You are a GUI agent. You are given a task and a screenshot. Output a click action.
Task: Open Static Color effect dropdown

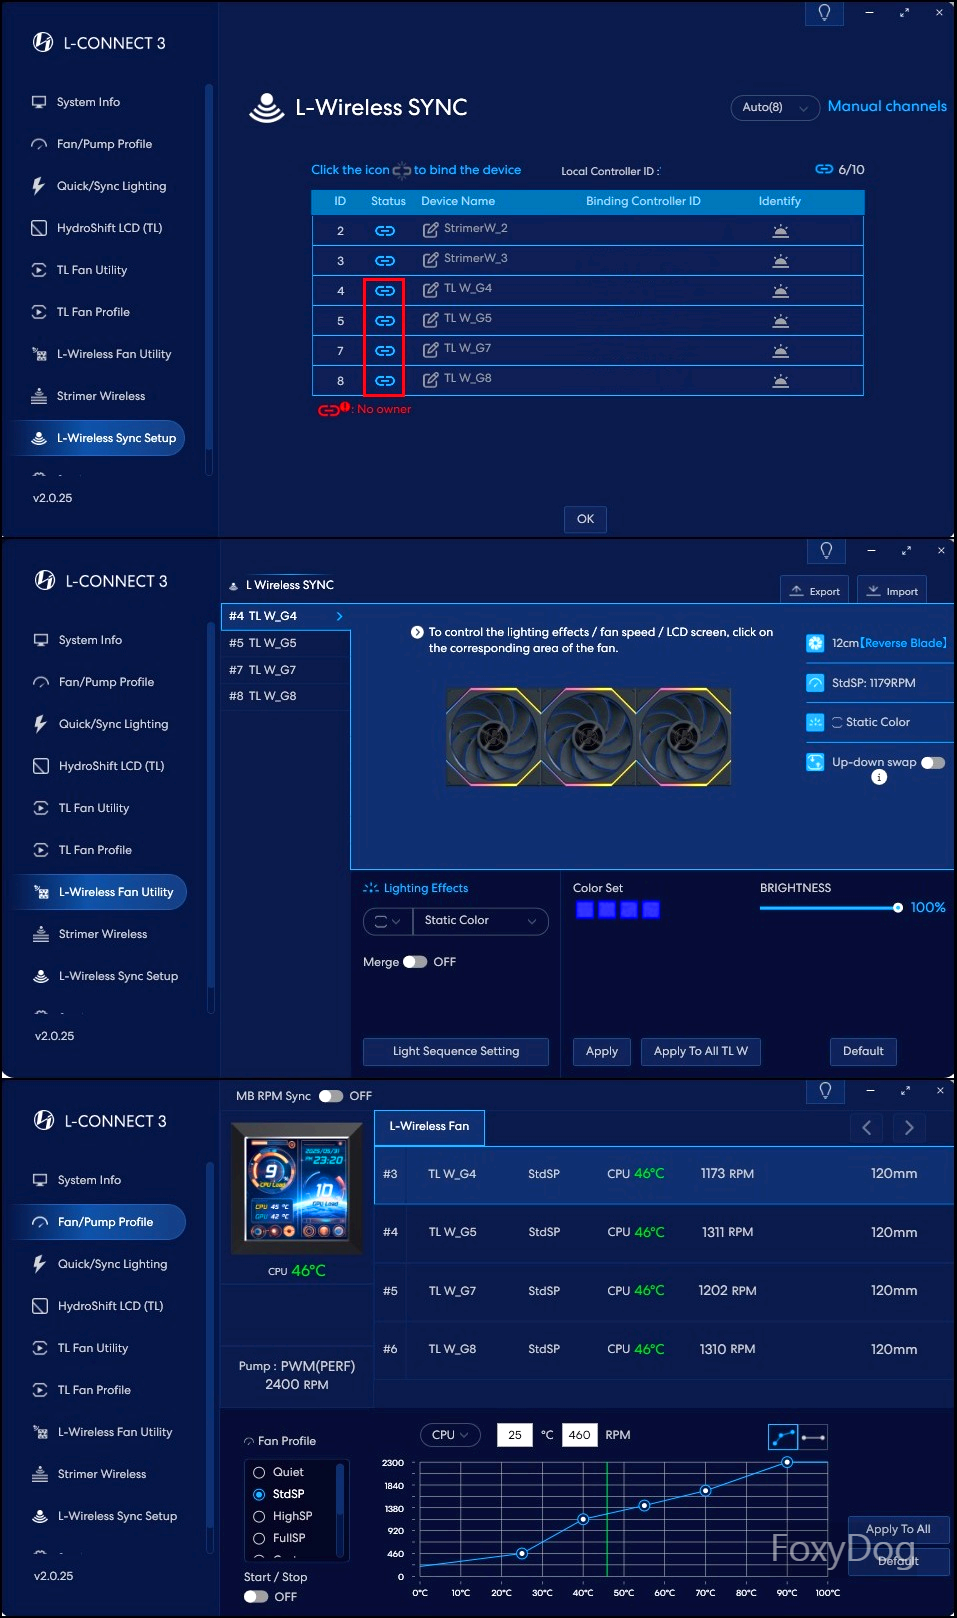[x=481, y=921]
